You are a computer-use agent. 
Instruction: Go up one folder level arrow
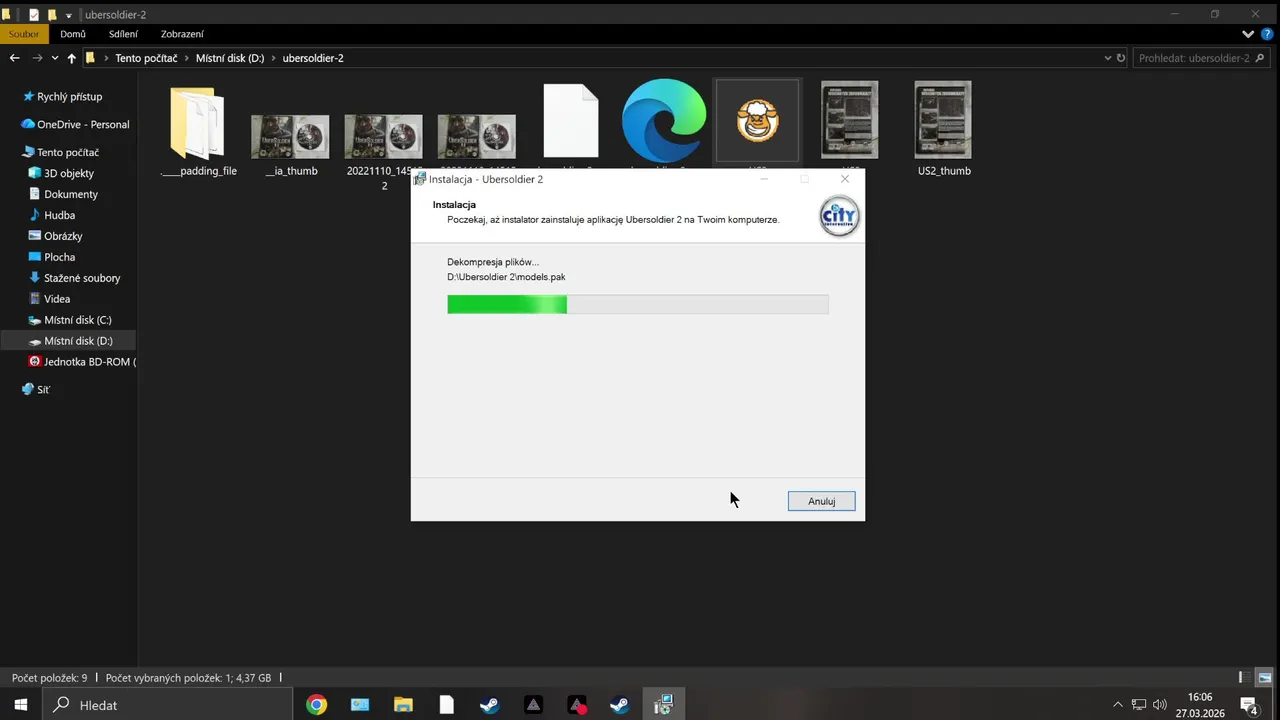pos(71,58)
